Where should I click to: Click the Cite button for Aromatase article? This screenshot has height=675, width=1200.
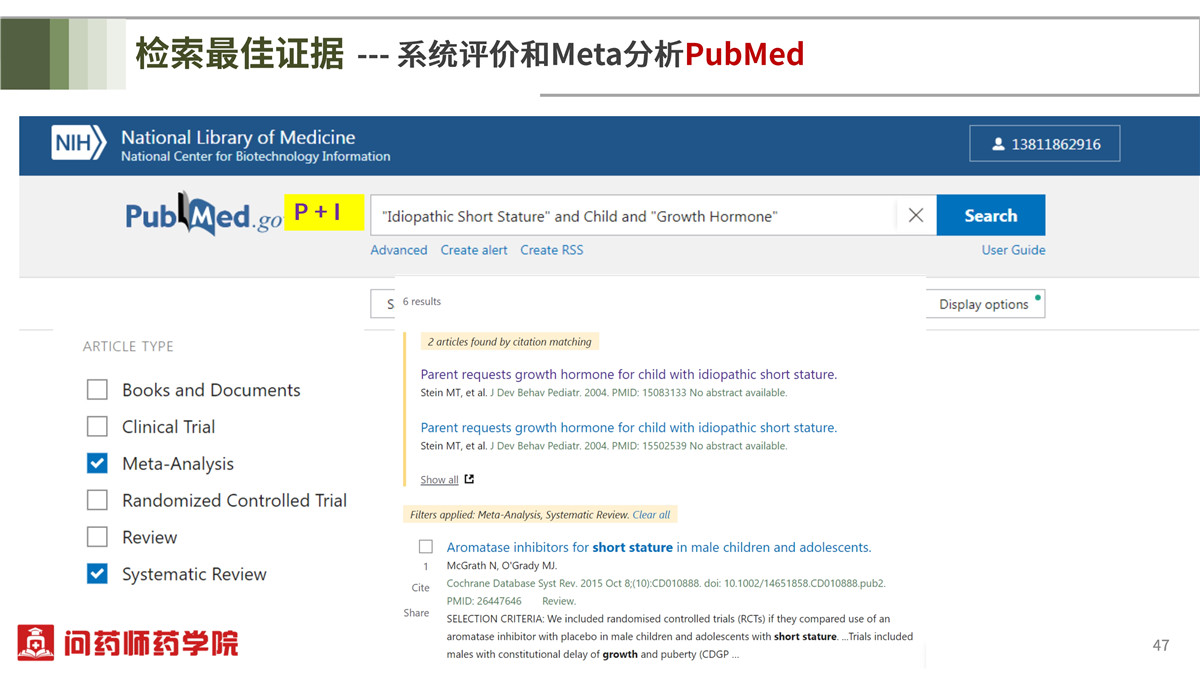tap(421, 588)
